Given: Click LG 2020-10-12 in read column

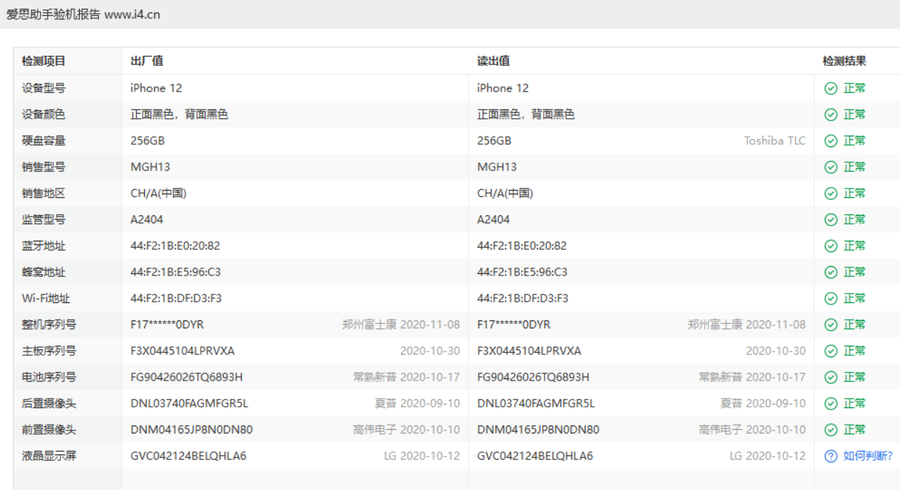Looking at the screenshot, I should [767, 456].
